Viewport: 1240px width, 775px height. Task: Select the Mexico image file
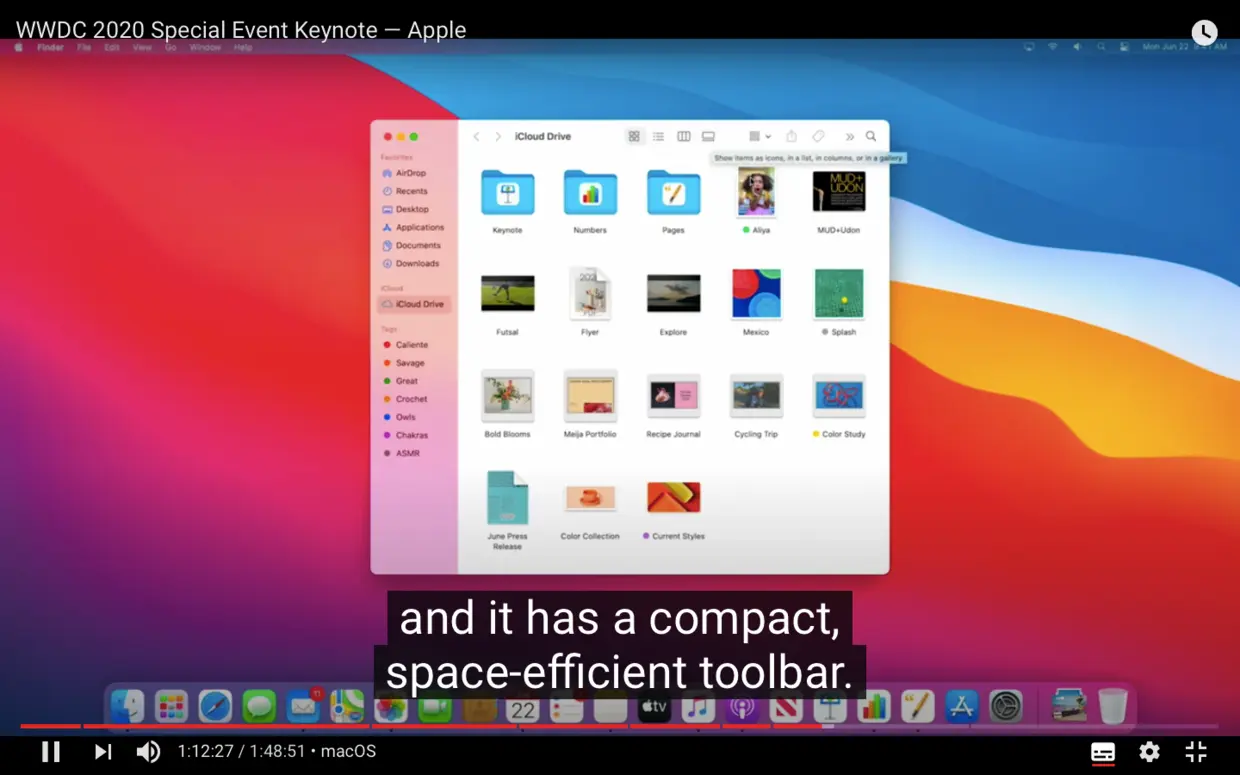(x=756, y=293)
